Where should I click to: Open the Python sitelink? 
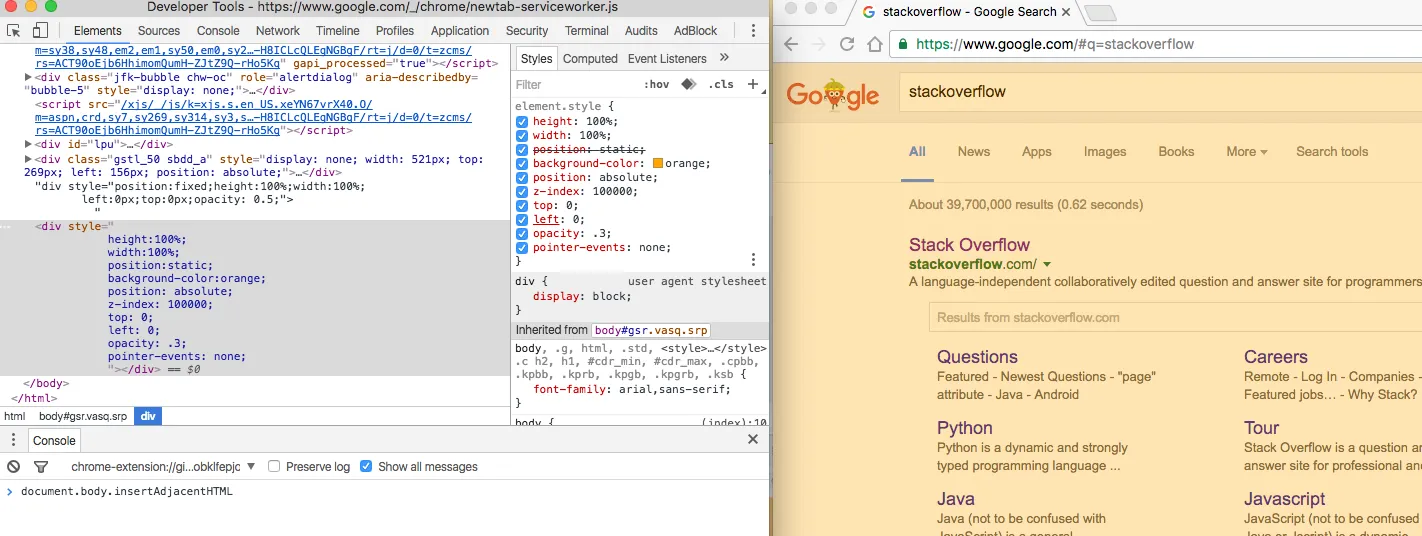pyautogui.click(x=965, y=428)
